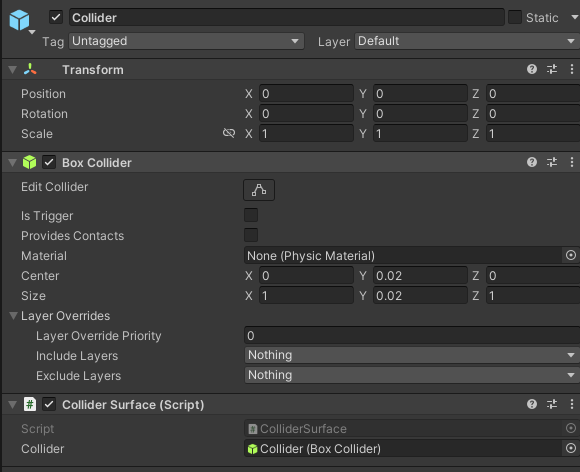Viewport: 580px width, 472px height.
Task: Enable the Static checkbox
Action: tap(515, 17)
